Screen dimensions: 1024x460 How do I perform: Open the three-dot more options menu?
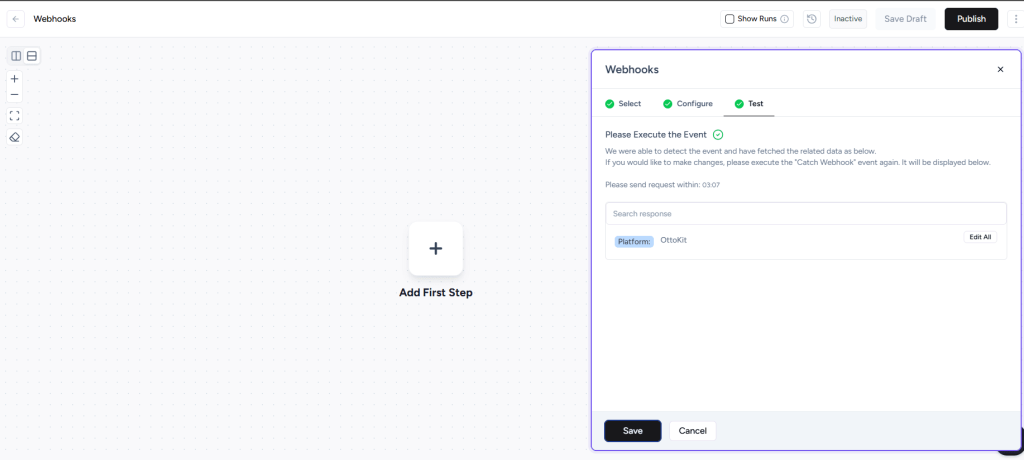pyautogui.click(x=1016, y=19)
